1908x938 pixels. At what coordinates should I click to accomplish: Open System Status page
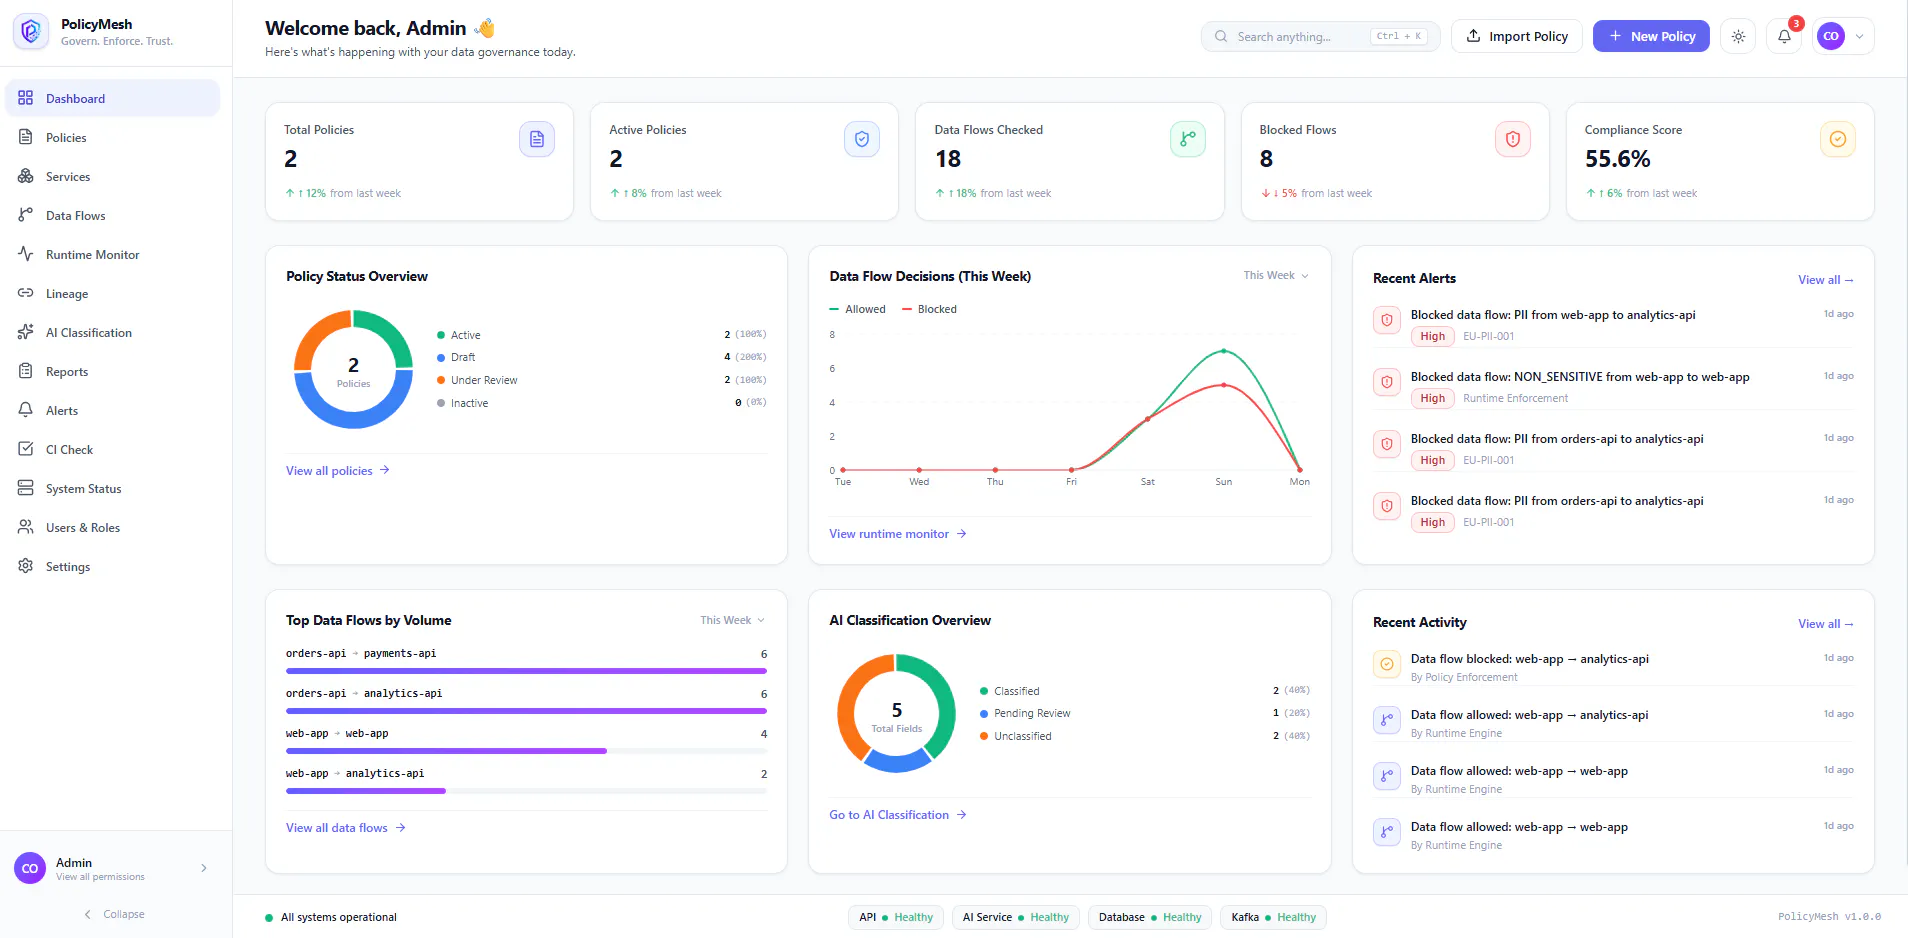(112, 488)
